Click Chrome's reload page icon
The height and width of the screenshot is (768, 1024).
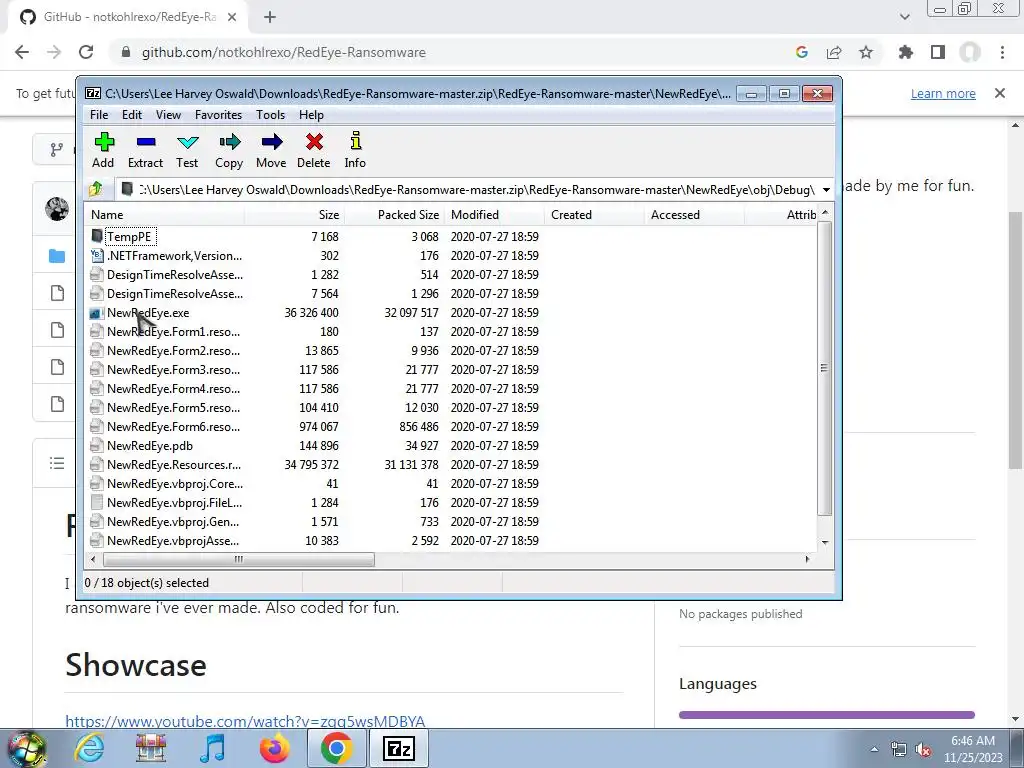pyautogui.click(x=86, y=52)
